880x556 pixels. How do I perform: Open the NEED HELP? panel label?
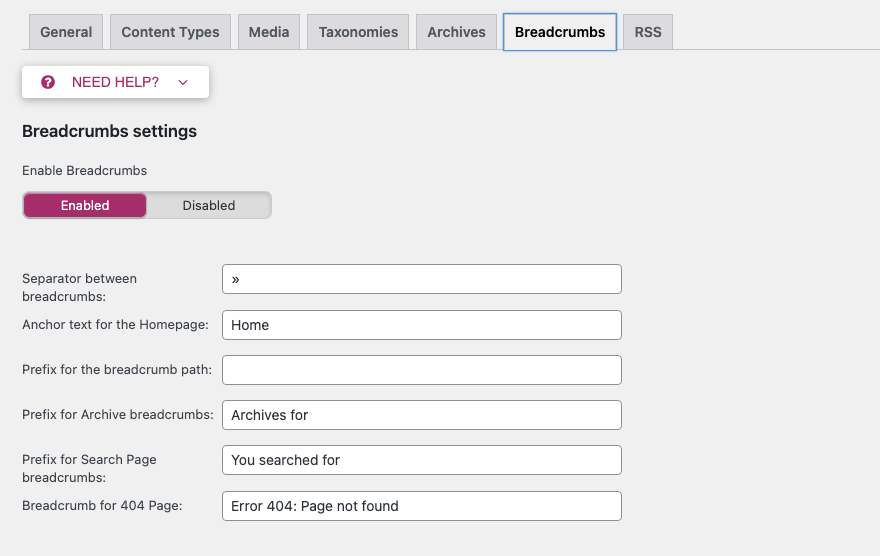pyautogui.click(x=115, y=82)
